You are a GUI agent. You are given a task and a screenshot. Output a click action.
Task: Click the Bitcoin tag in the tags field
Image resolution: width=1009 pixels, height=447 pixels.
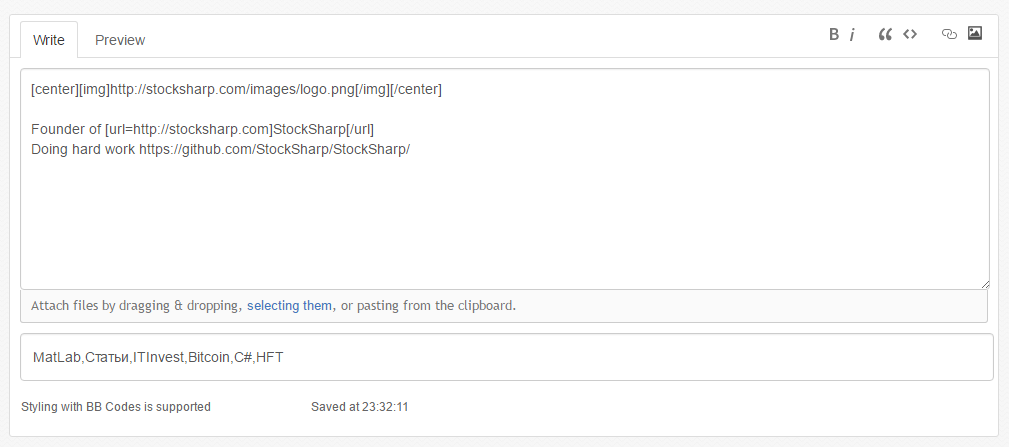208,357
